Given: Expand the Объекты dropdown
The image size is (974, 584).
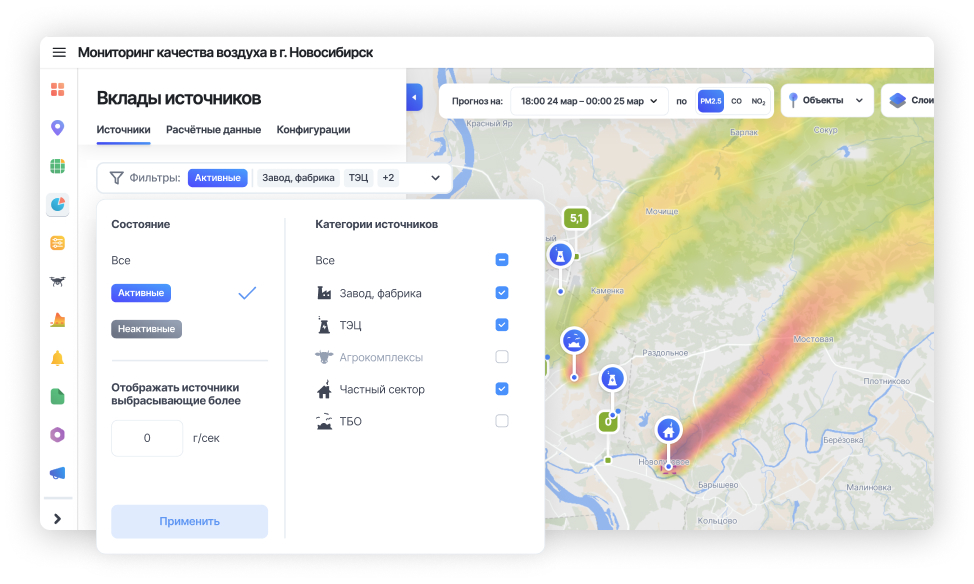Looking at the screenshot, I should click(827, 101).
